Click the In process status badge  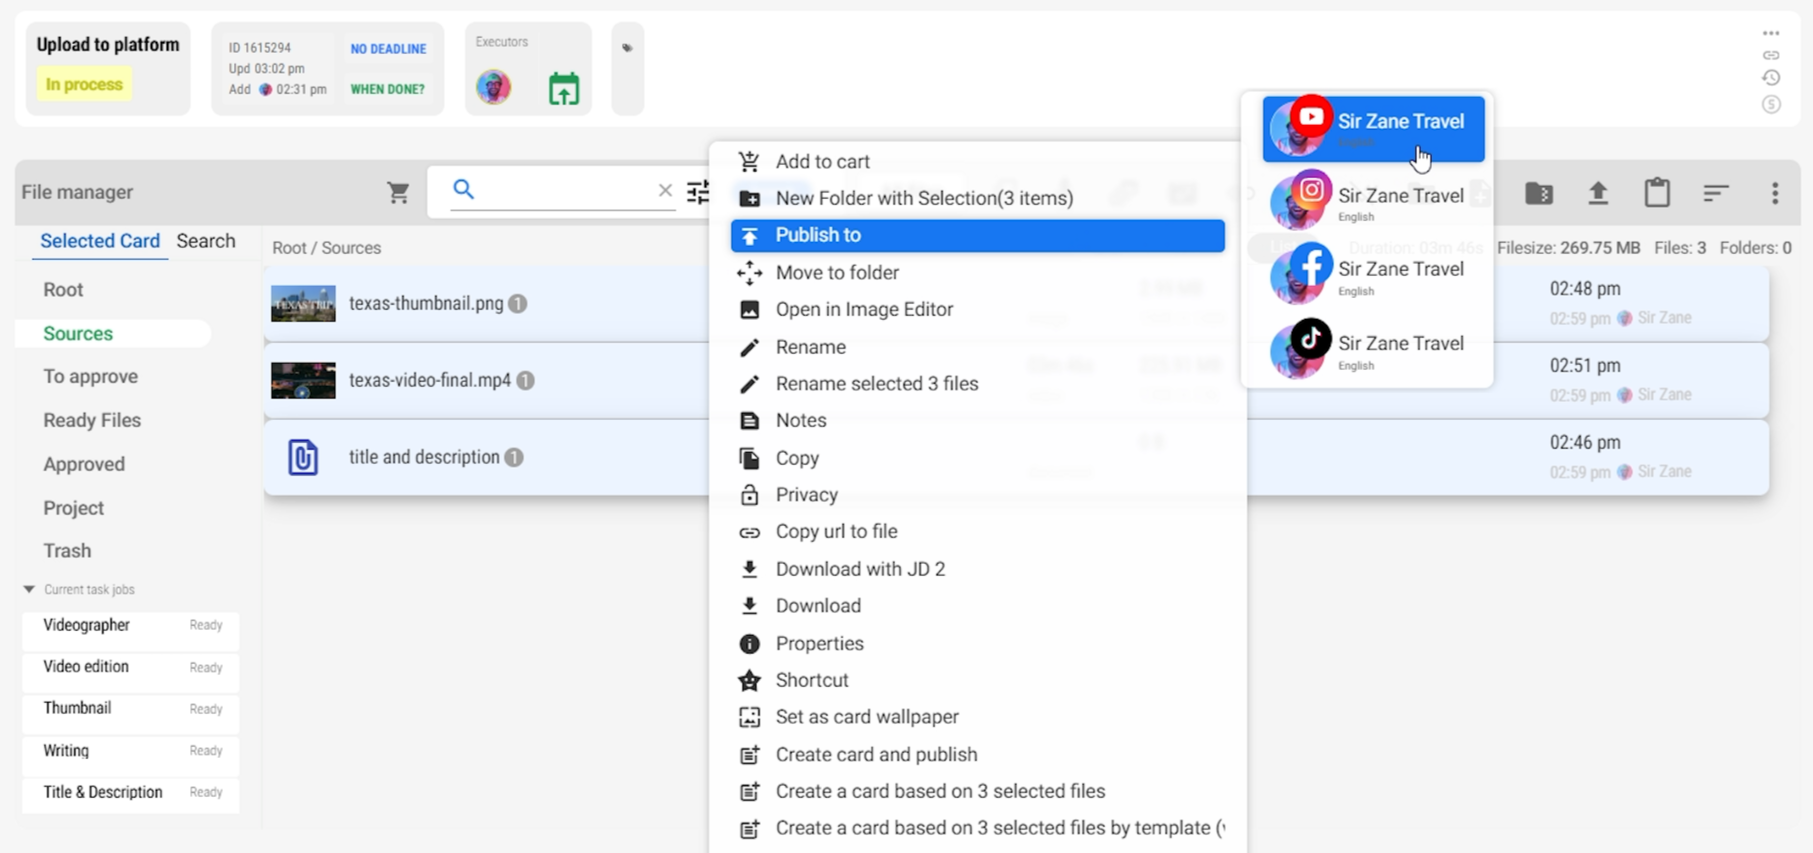(x=84, y=85)
